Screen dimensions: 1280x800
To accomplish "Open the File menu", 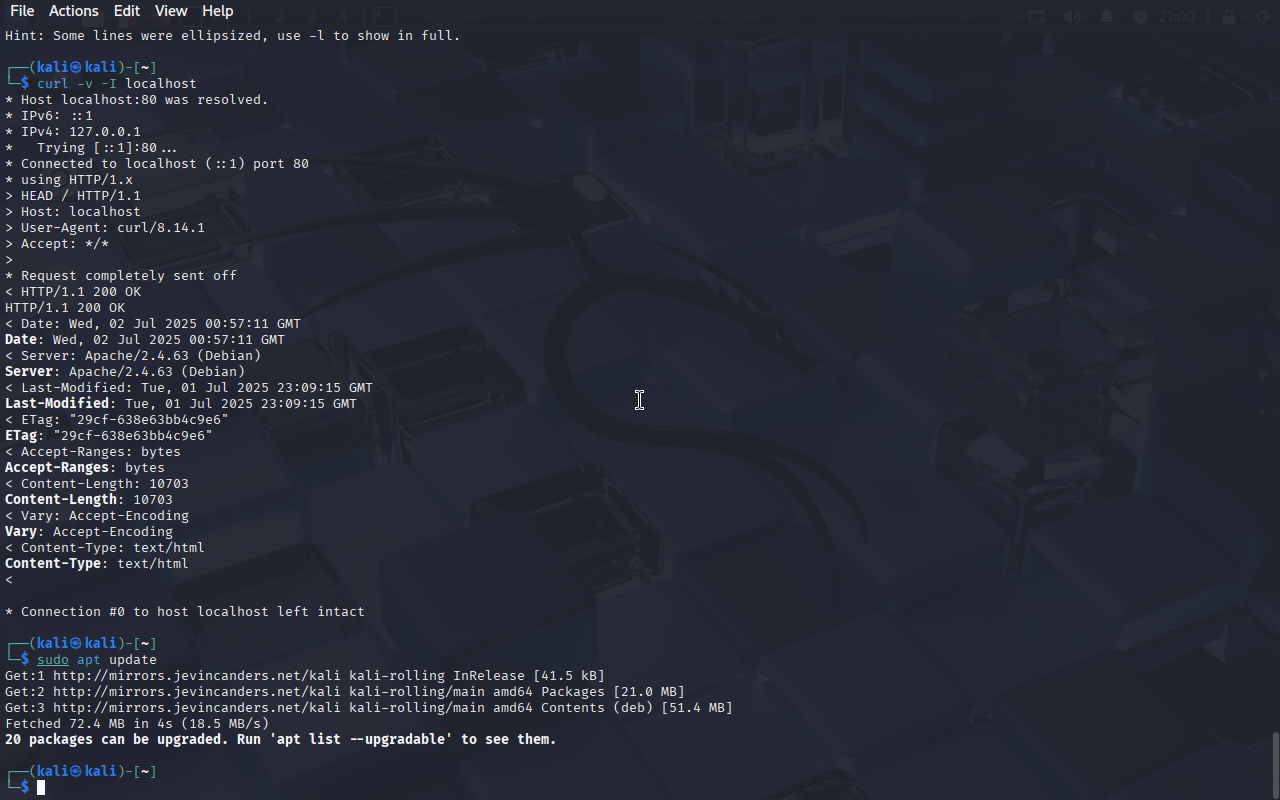I will click(22, 11).
